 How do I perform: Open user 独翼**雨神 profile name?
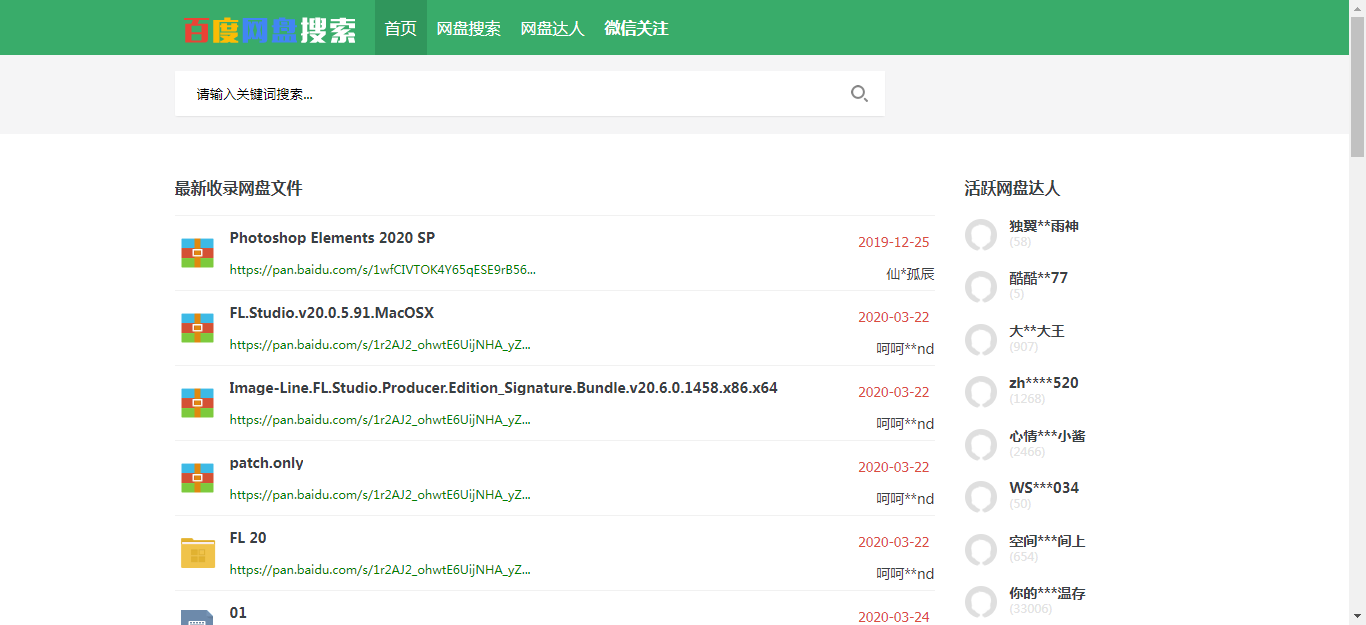pos(1044,226)
